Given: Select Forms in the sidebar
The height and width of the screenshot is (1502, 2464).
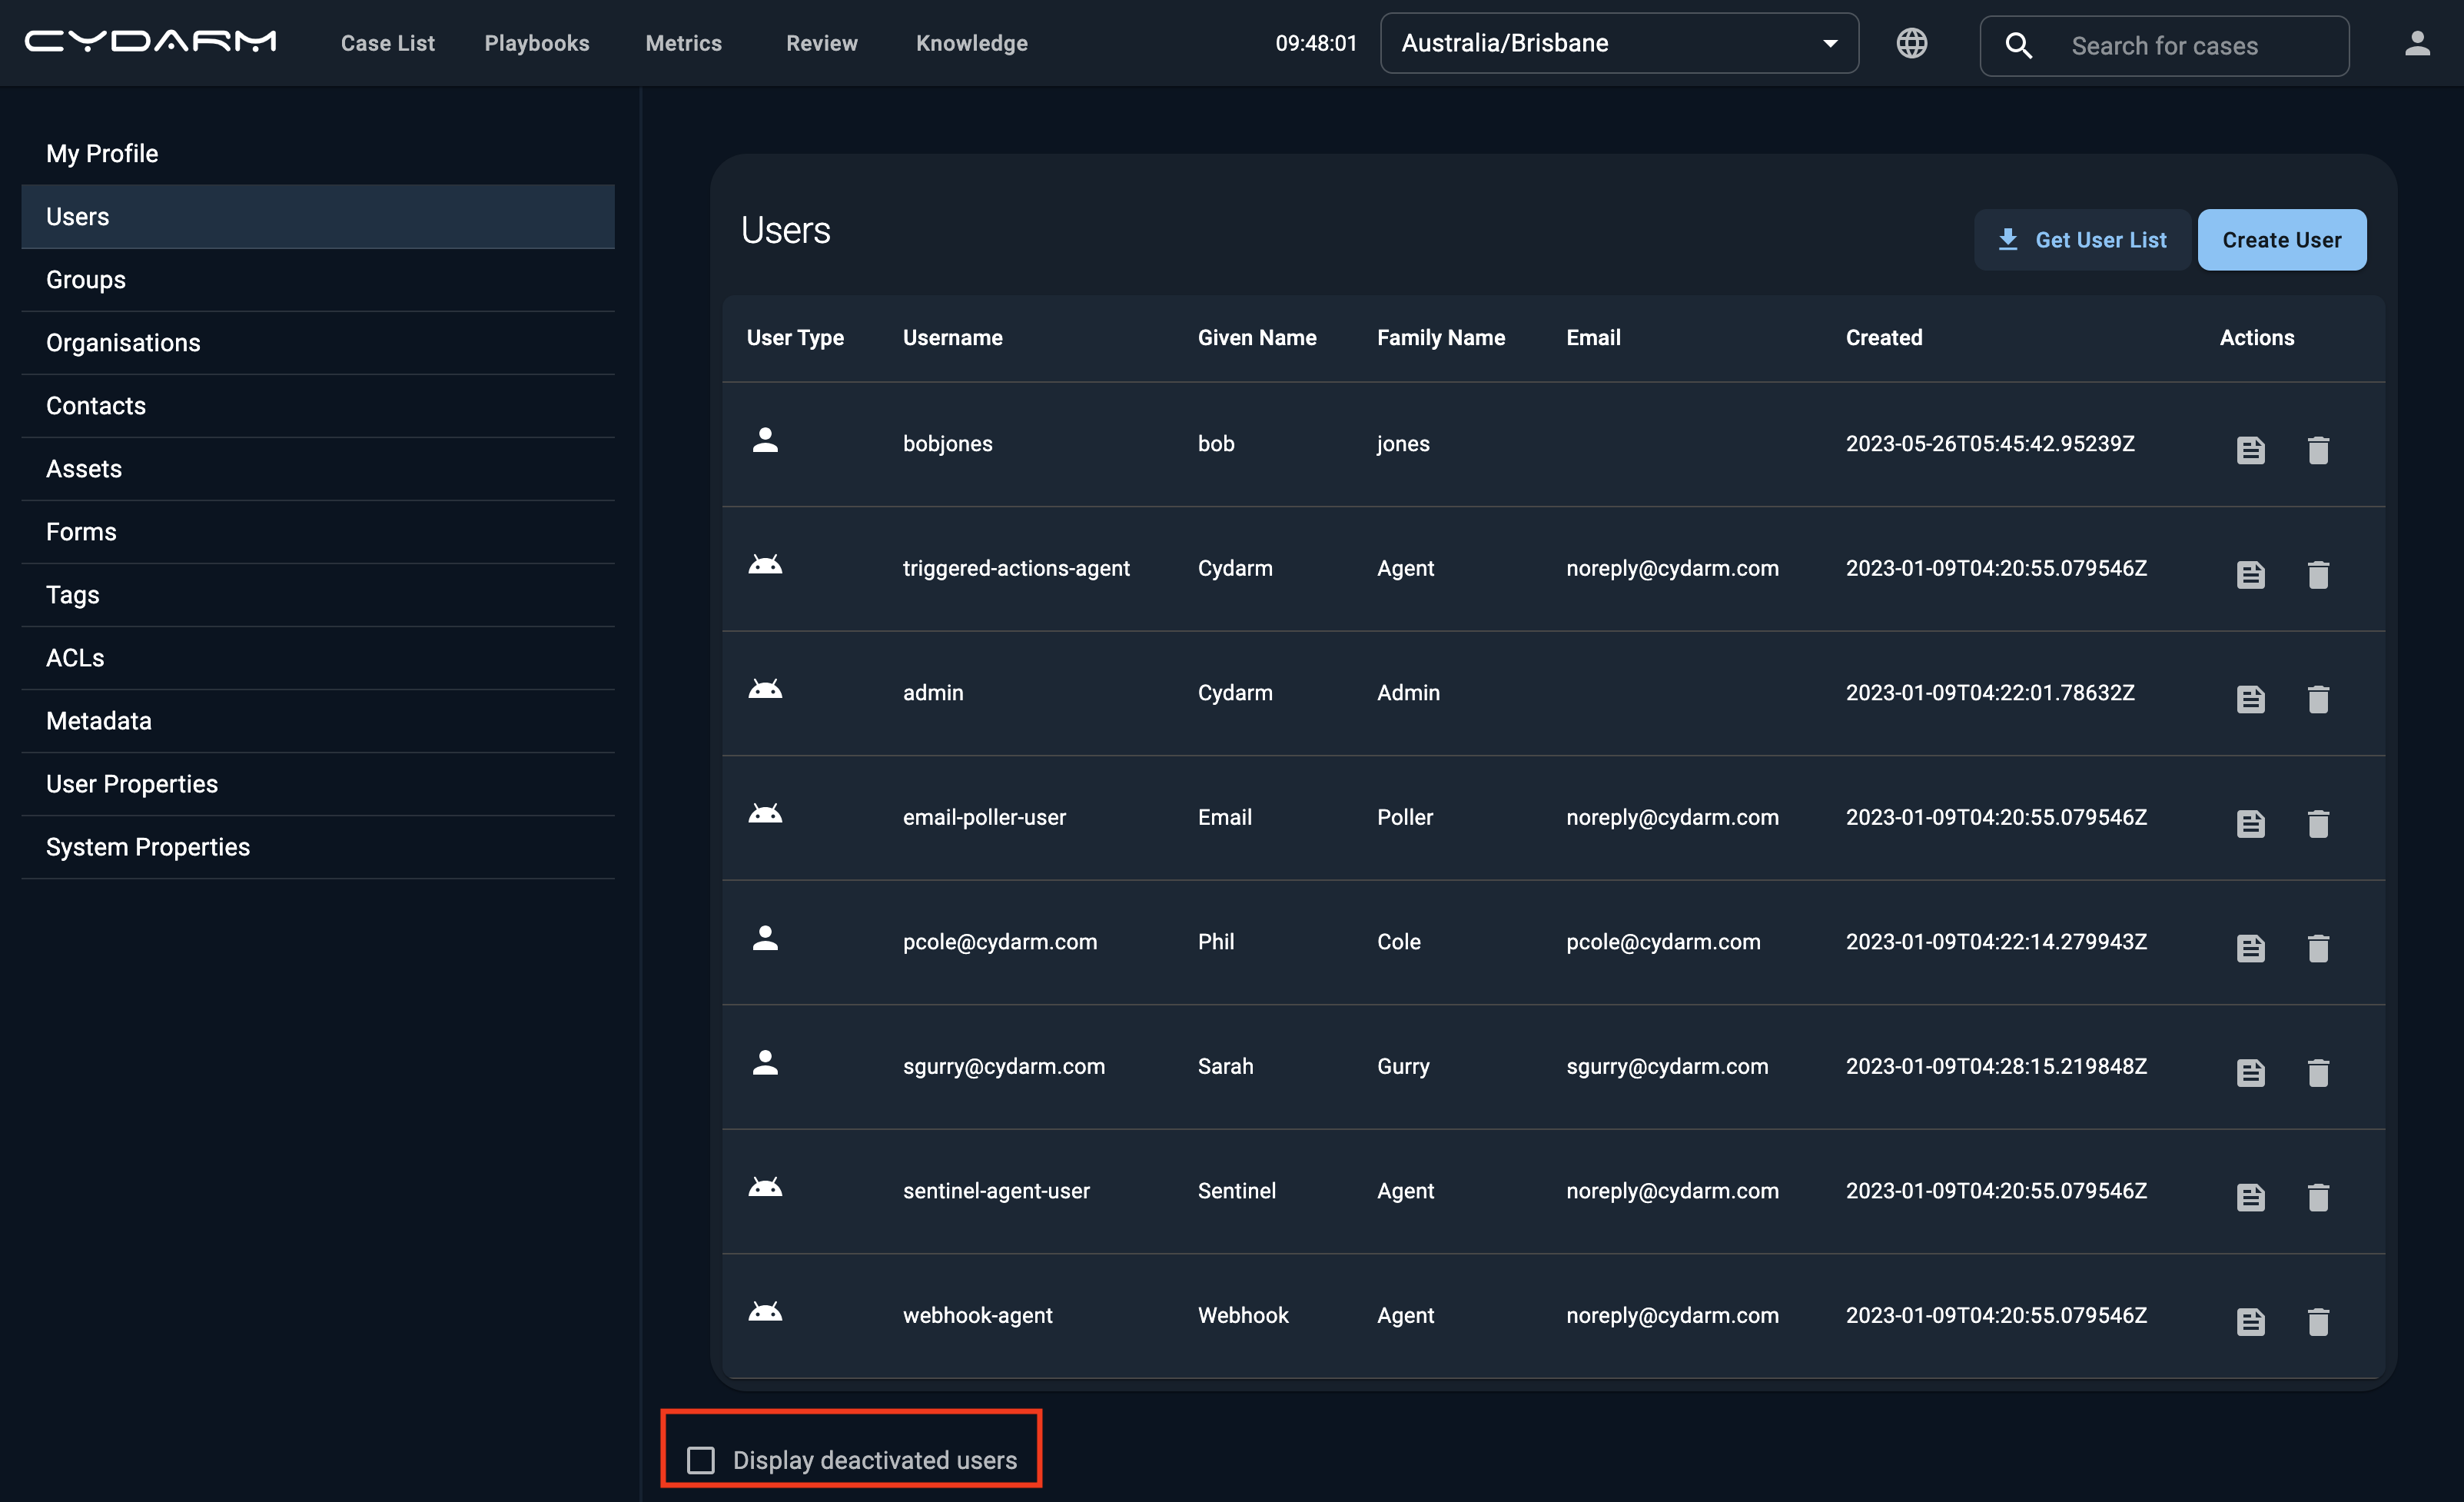Looking at the screenshot, I should pyautogui.click(x=318, y=532).
